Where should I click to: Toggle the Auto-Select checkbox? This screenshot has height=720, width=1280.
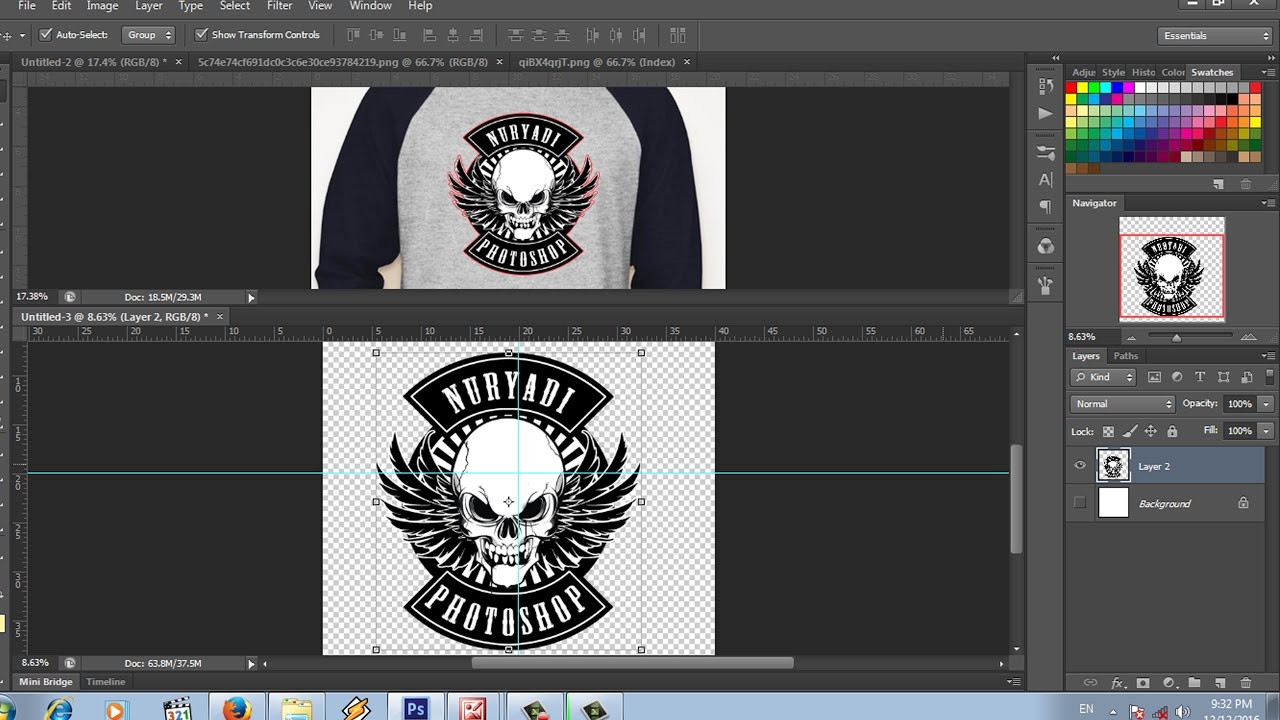point(46,34)
